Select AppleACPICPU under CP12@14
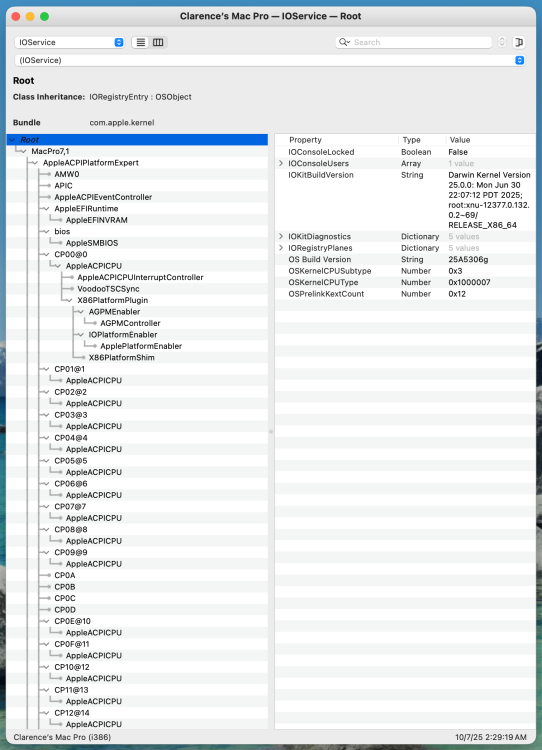The image size is (542, 750). [x=138, y=724]
